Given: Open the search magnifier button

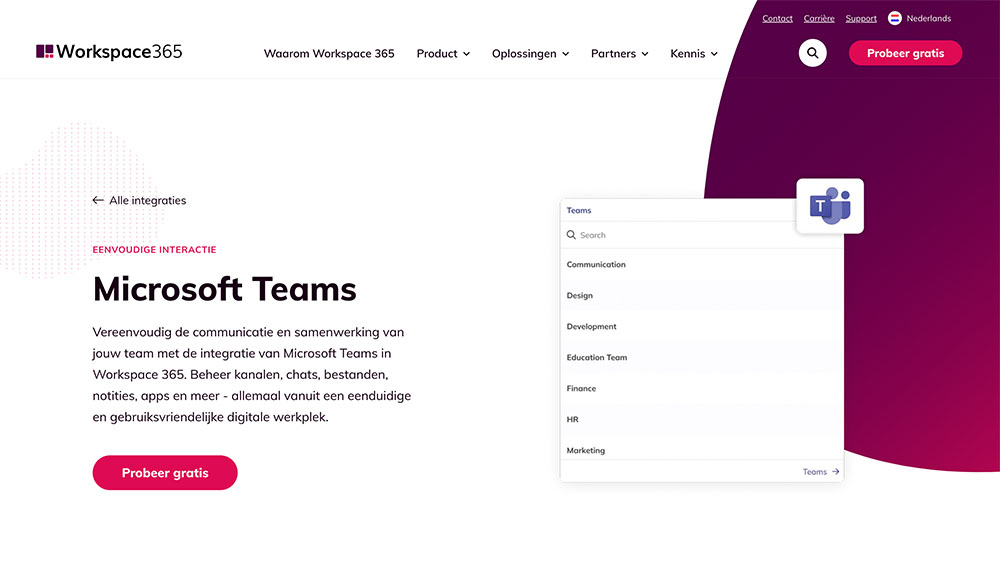Looking at the screenshot, I should pos(812,53).
